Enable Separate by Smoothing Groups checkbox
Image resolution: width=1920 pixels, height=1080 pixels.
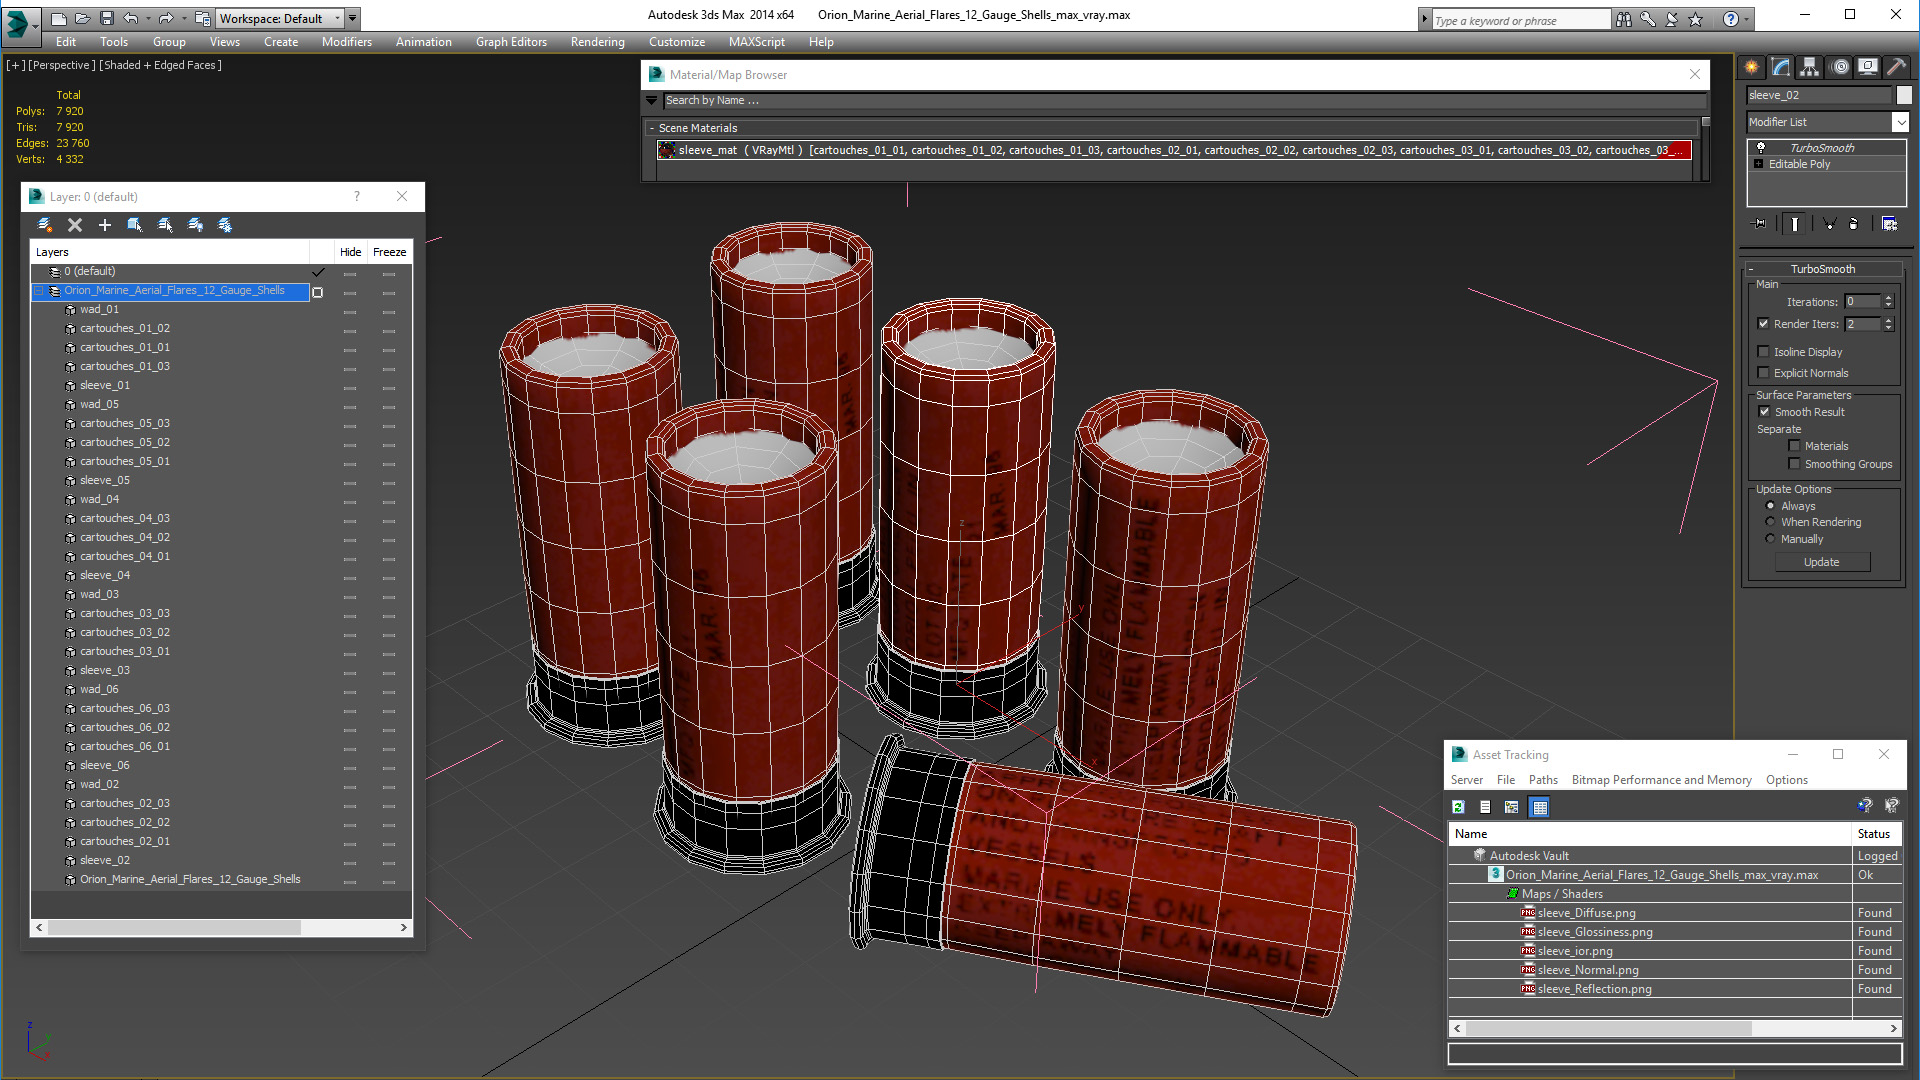[1795, 464]
